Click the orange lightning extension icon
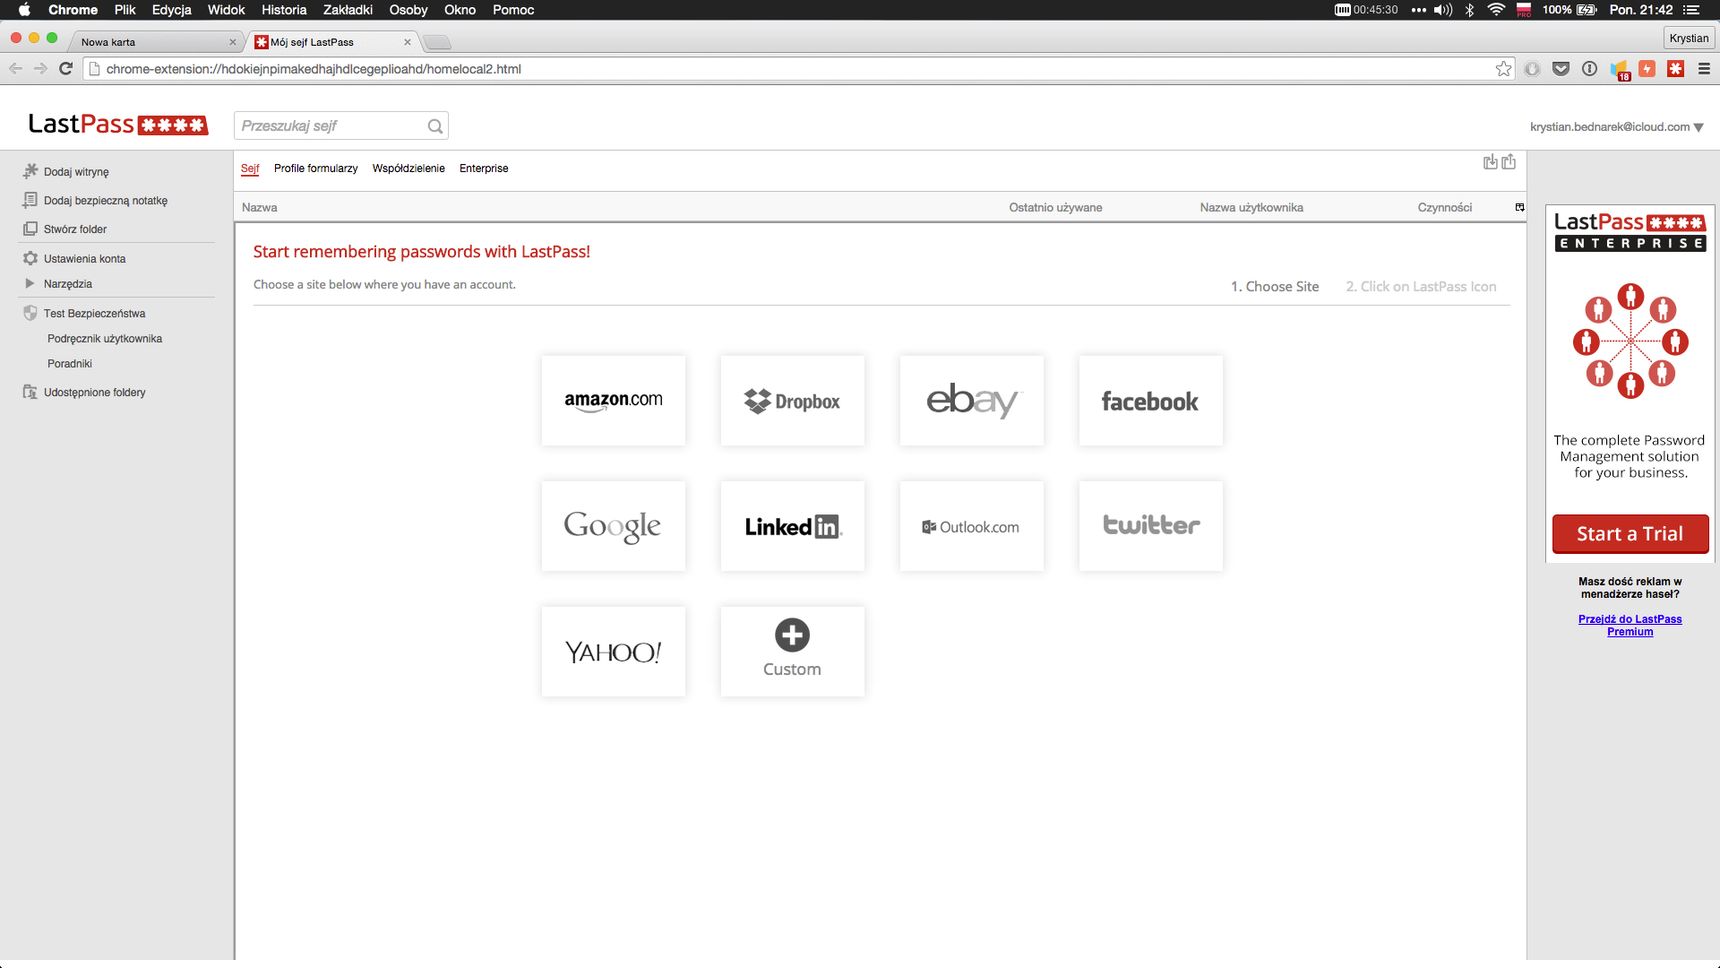1720x968 pixels. click(1647, 69)
